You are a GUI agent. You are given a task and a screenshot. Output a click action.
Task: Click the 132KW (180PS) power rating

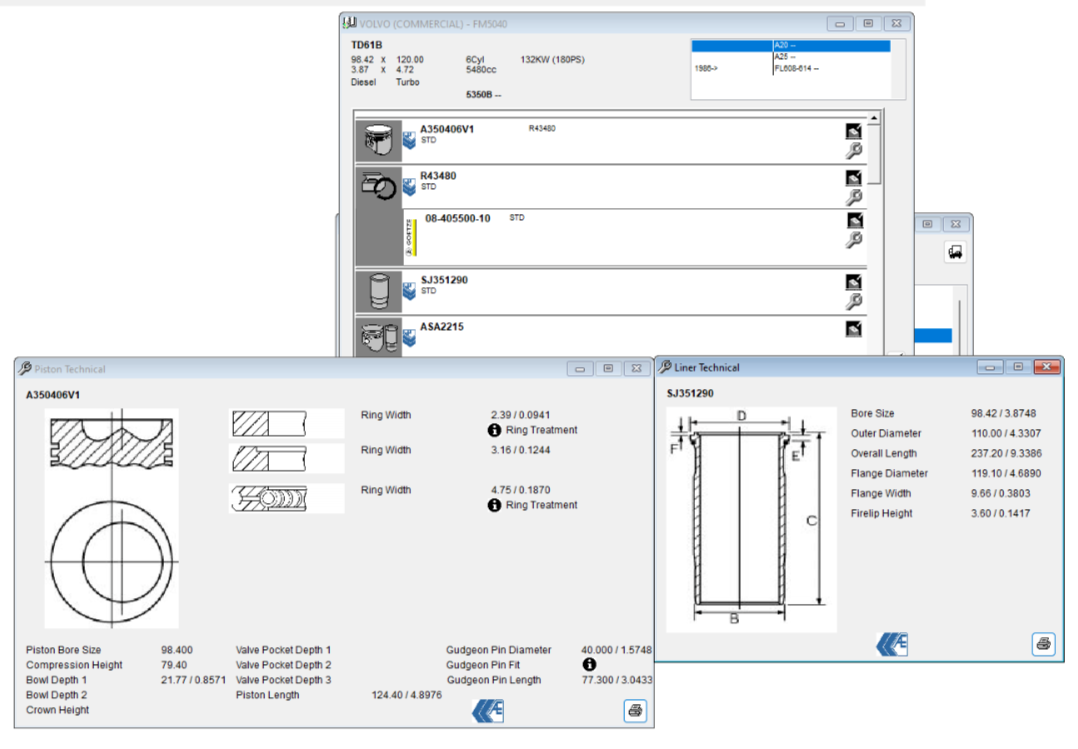(553, 60)
